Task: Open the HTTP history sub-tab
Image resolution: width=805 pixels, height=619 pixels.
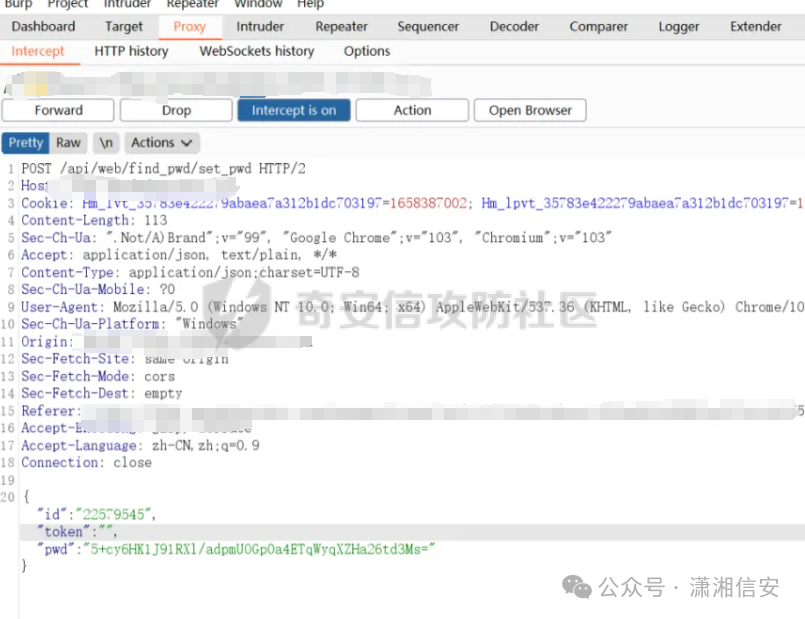Action: coord(131,51)
